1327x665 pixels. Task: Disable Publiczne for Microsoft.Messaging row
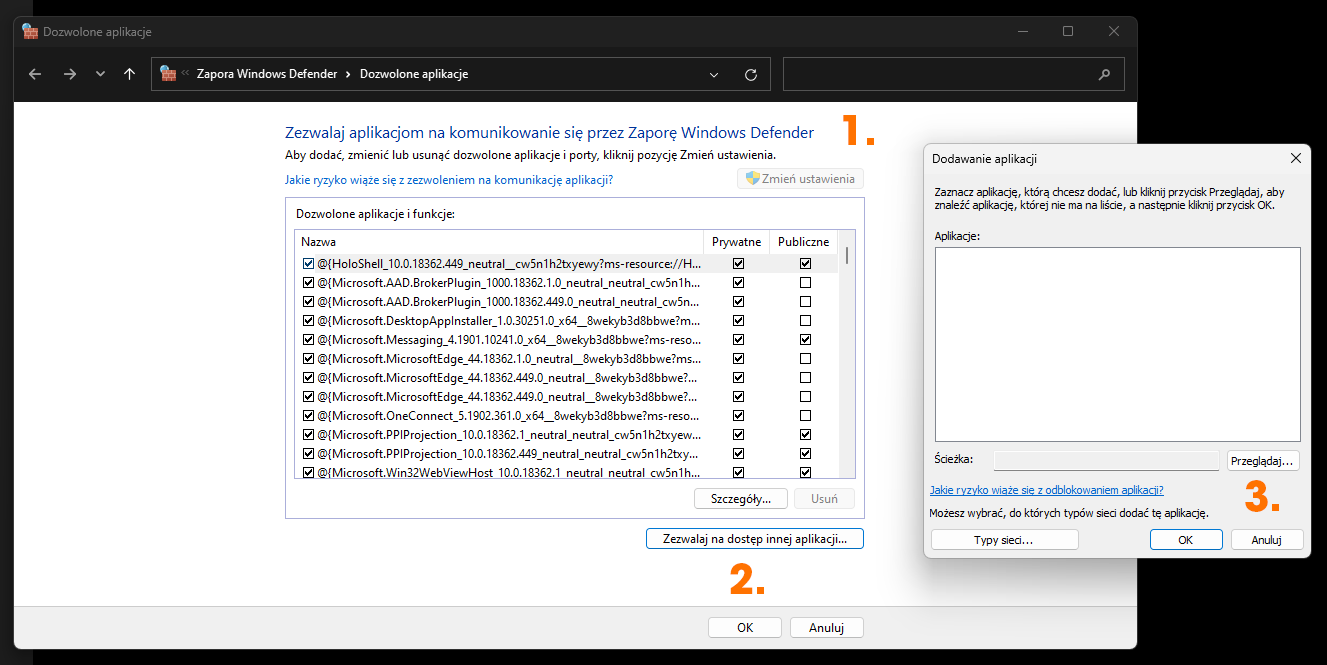(x=805, y=340)
